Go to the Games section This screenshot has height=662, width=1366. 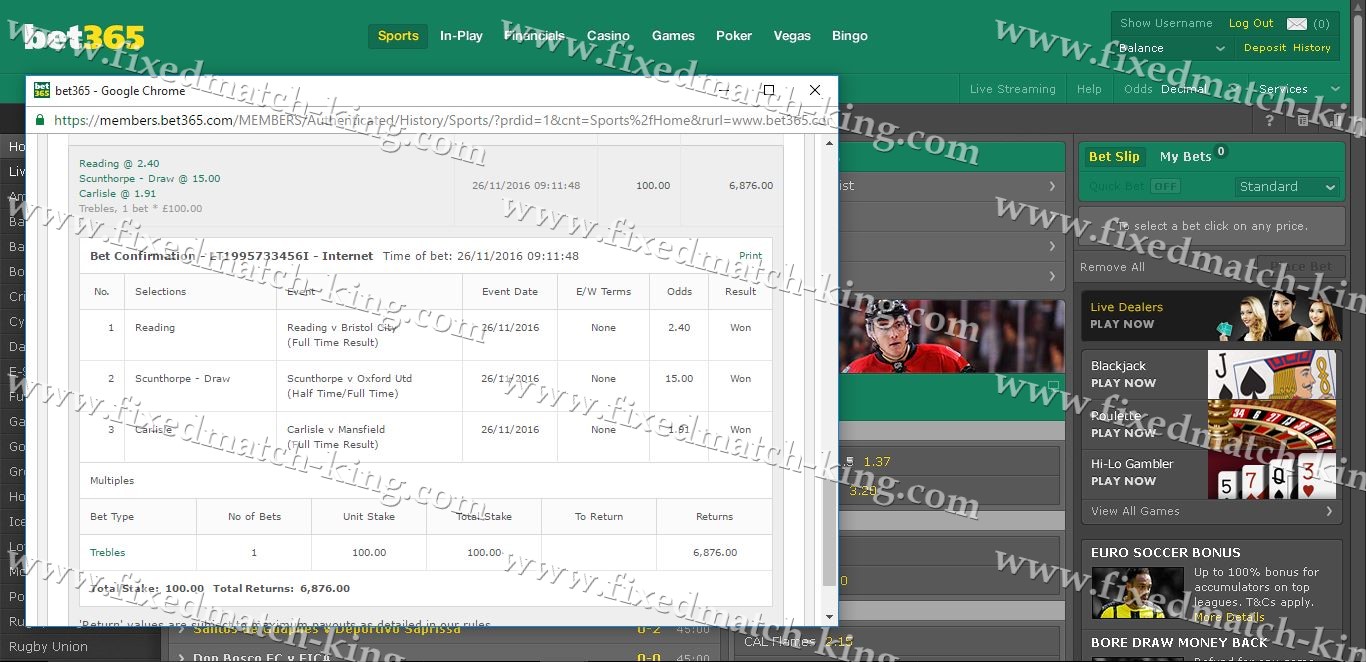(673, 36)
